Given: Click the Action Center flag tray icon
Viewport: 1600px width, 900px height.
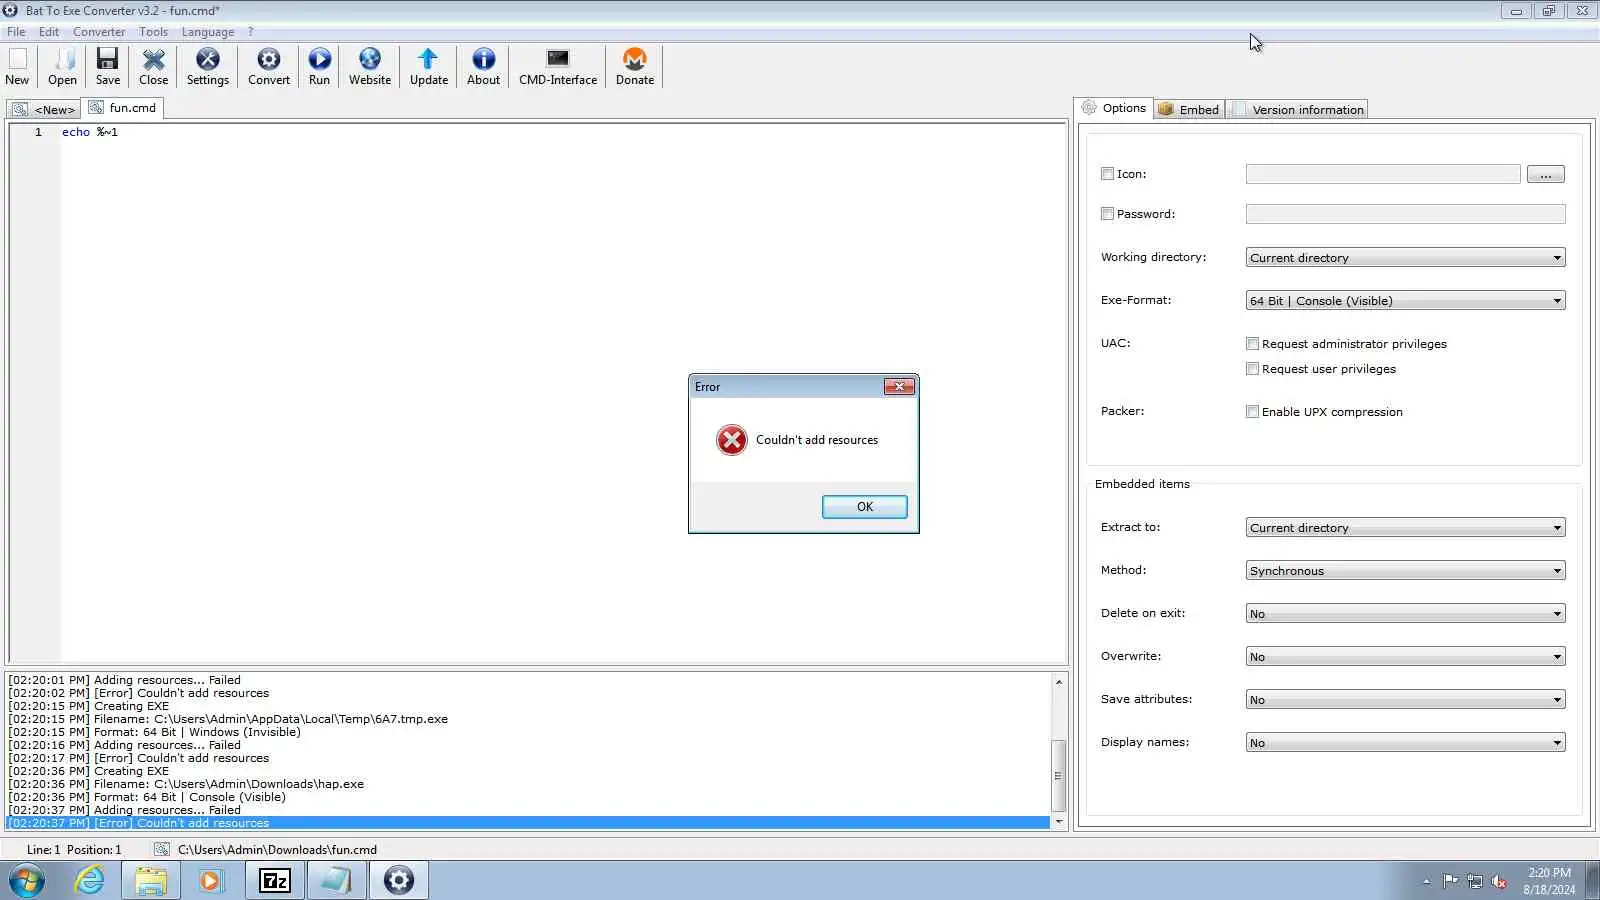Looking at the screenshot, I should point(1450,881).
